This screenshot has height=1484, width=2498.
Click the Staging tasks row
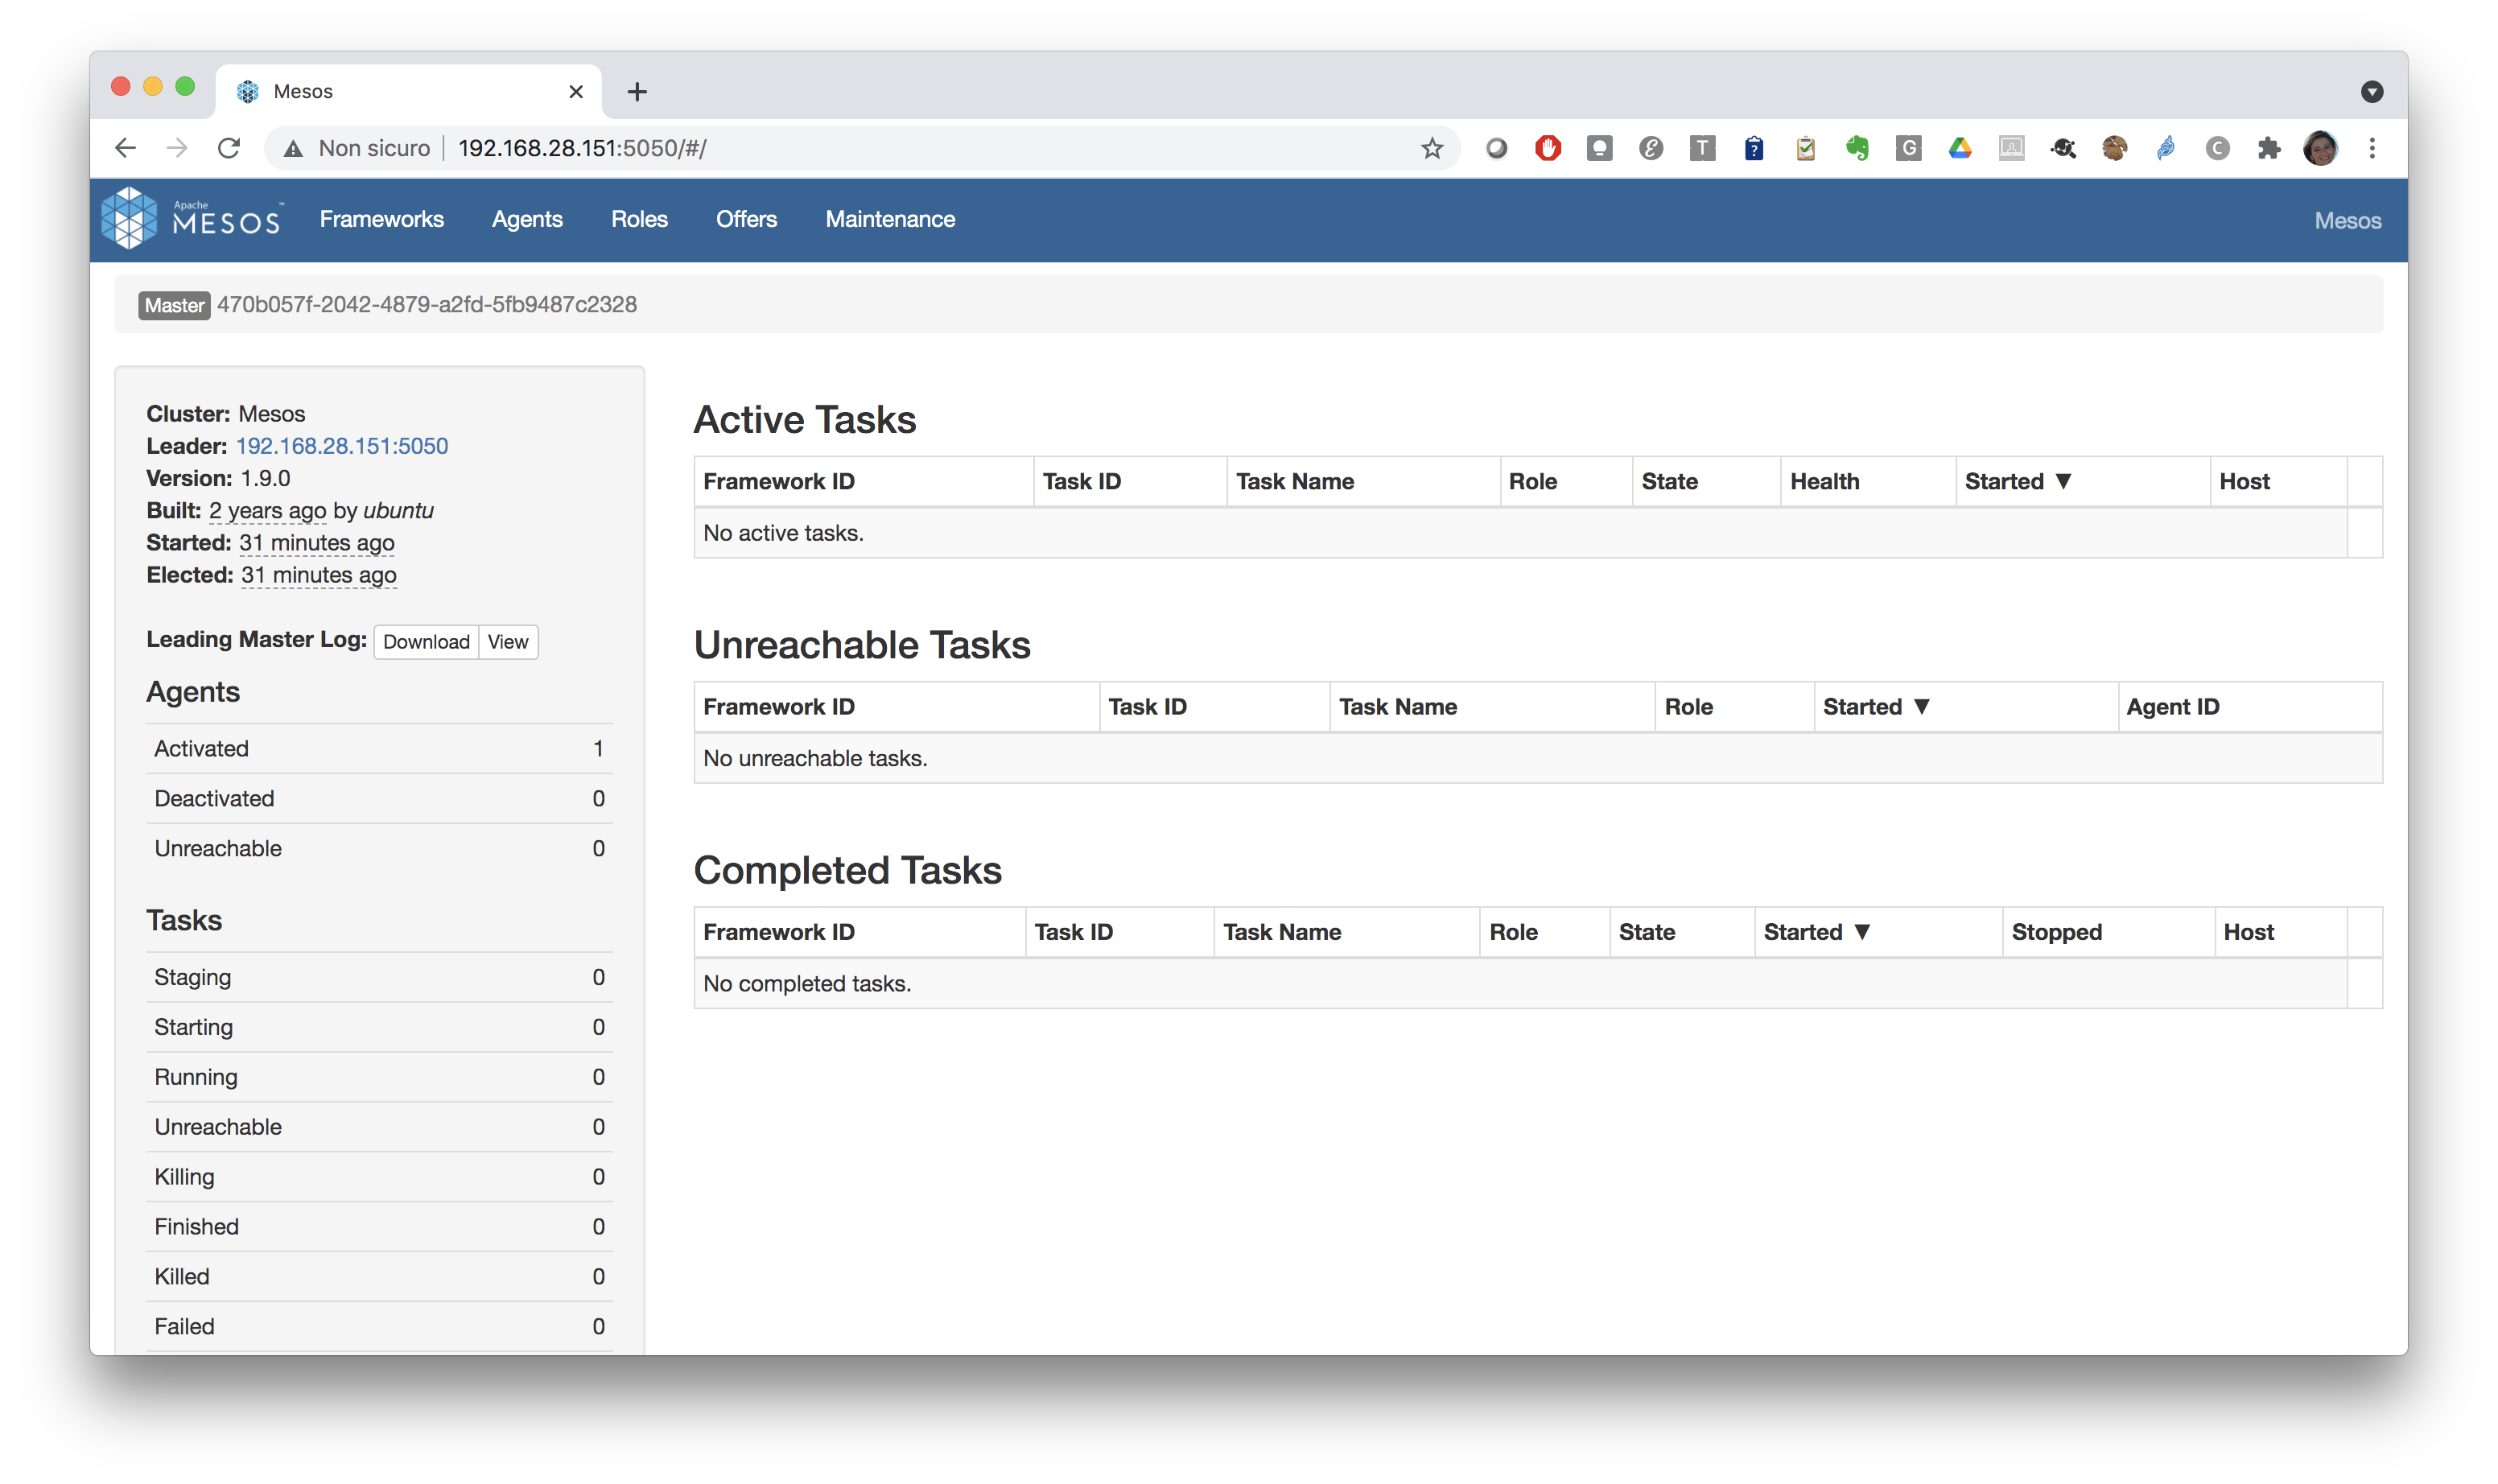pyautogui.click(x=379, y=977)
